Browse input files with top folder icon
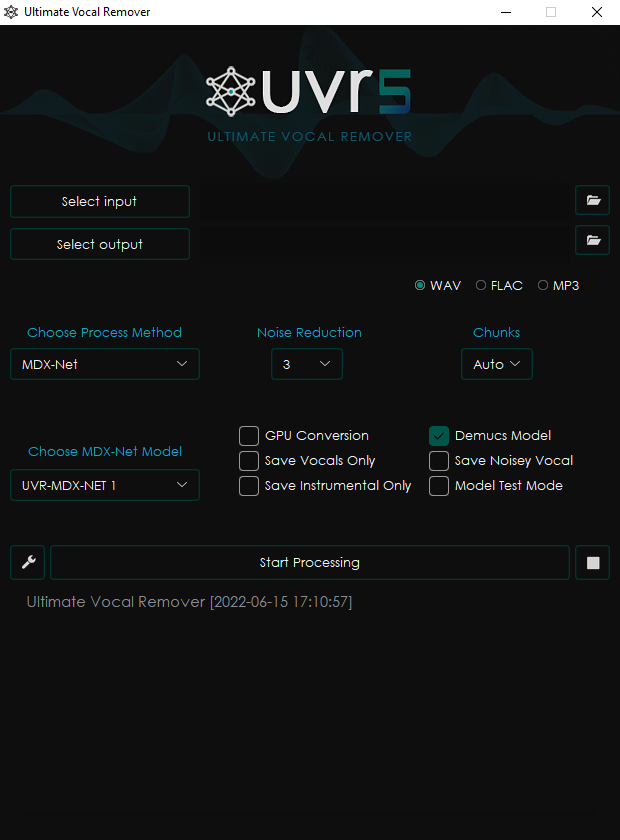Image resolution: width=620 pixels, height=840 pixels. point(593,201)
